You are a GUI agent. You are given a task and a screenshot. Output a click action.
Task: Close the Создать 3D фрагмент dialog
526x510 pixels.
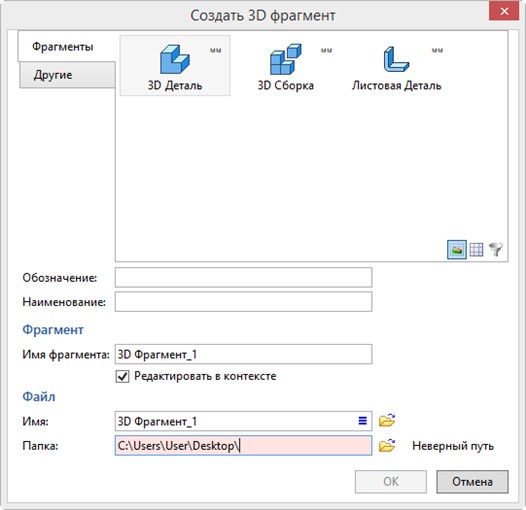[x=504, y=11]
